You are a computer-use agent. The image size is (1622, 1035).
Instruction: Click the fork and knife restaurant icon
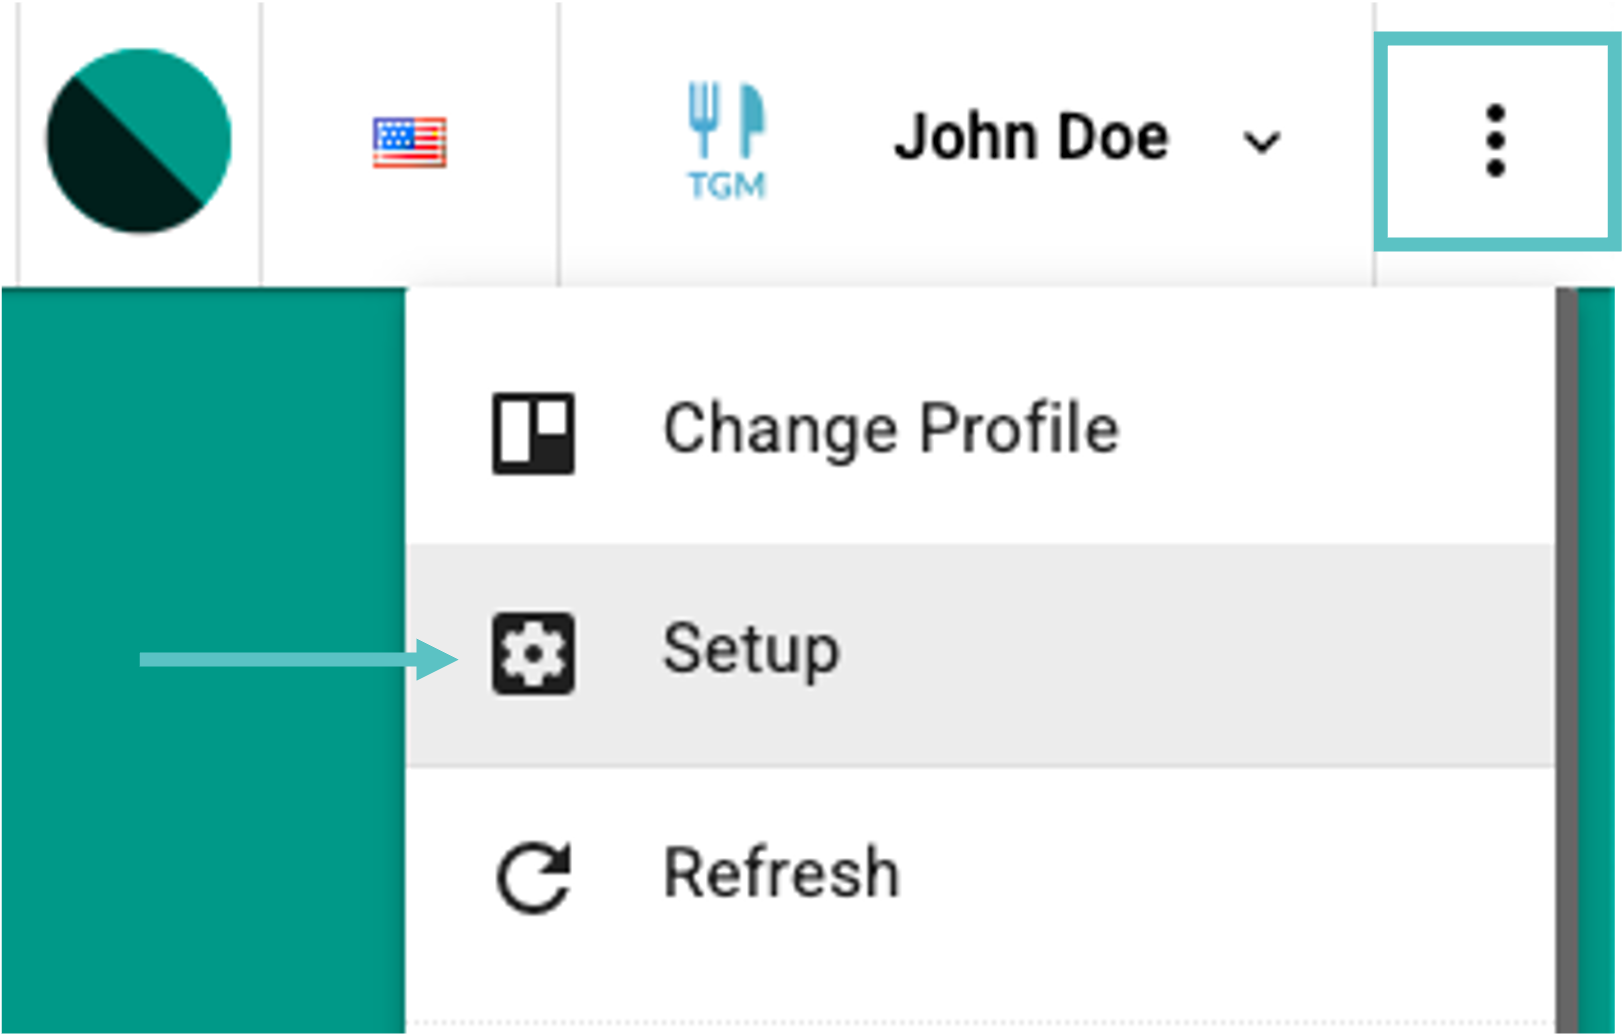727,121
